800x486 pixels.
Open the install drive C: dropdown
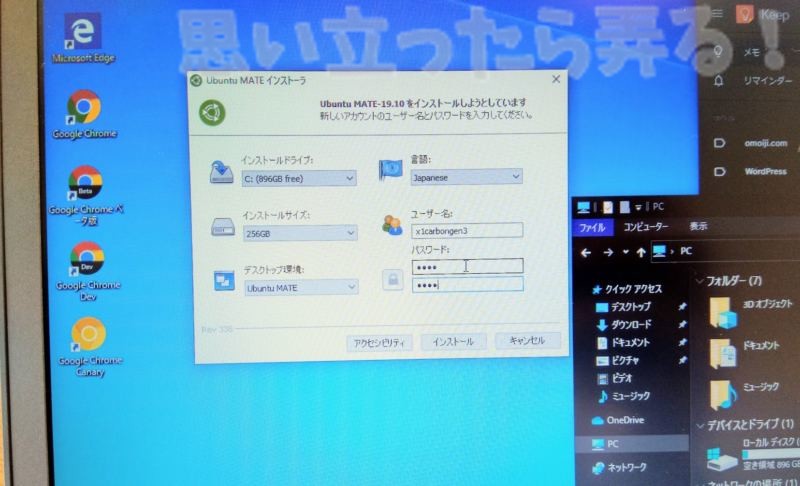[299, 178]
